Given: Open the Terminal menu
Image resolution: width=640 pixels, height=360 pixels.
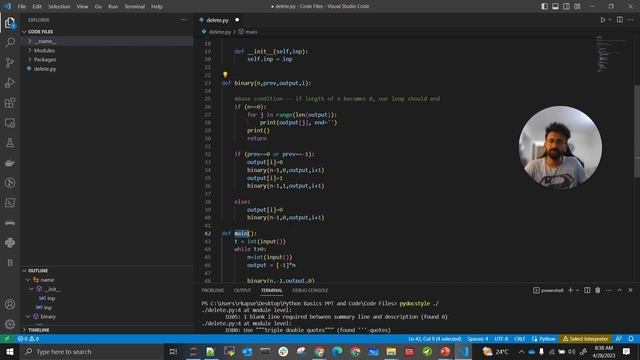Looking at the screenshot, I should coord(135,6).
